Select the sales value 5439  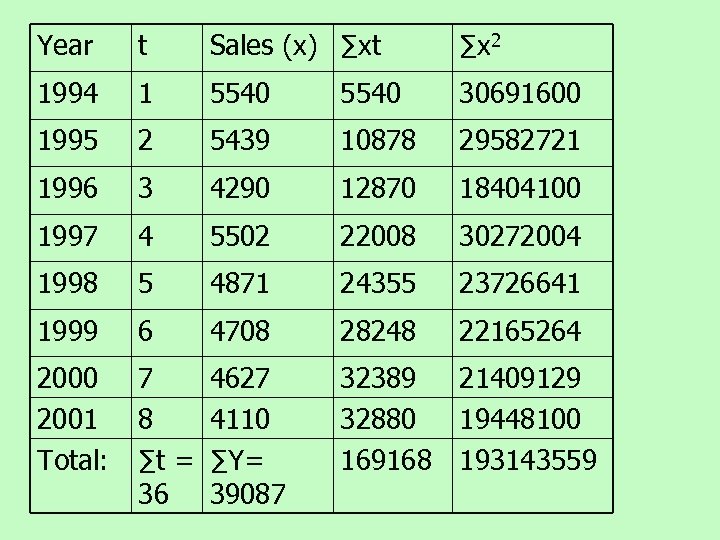pos(239,141)
